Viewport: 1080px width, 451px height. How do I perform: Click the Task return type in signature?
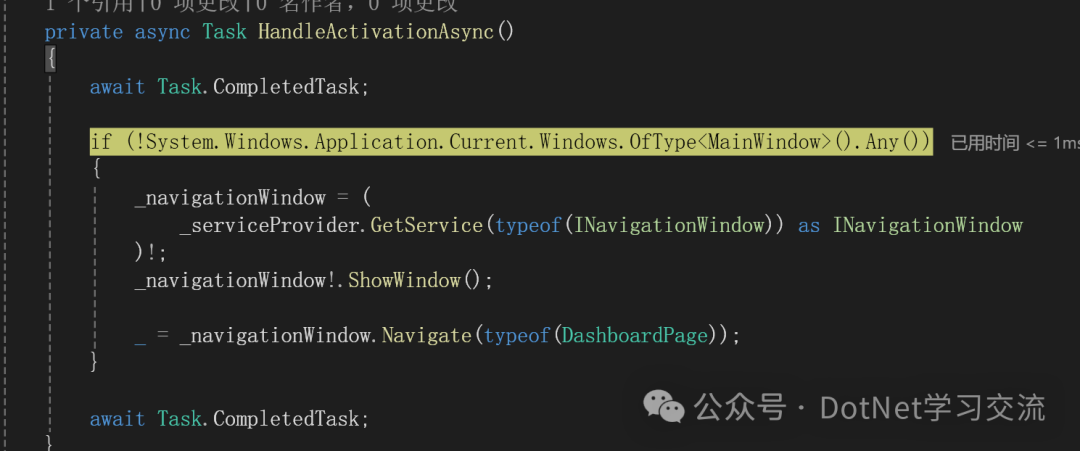tap(225, 32)
